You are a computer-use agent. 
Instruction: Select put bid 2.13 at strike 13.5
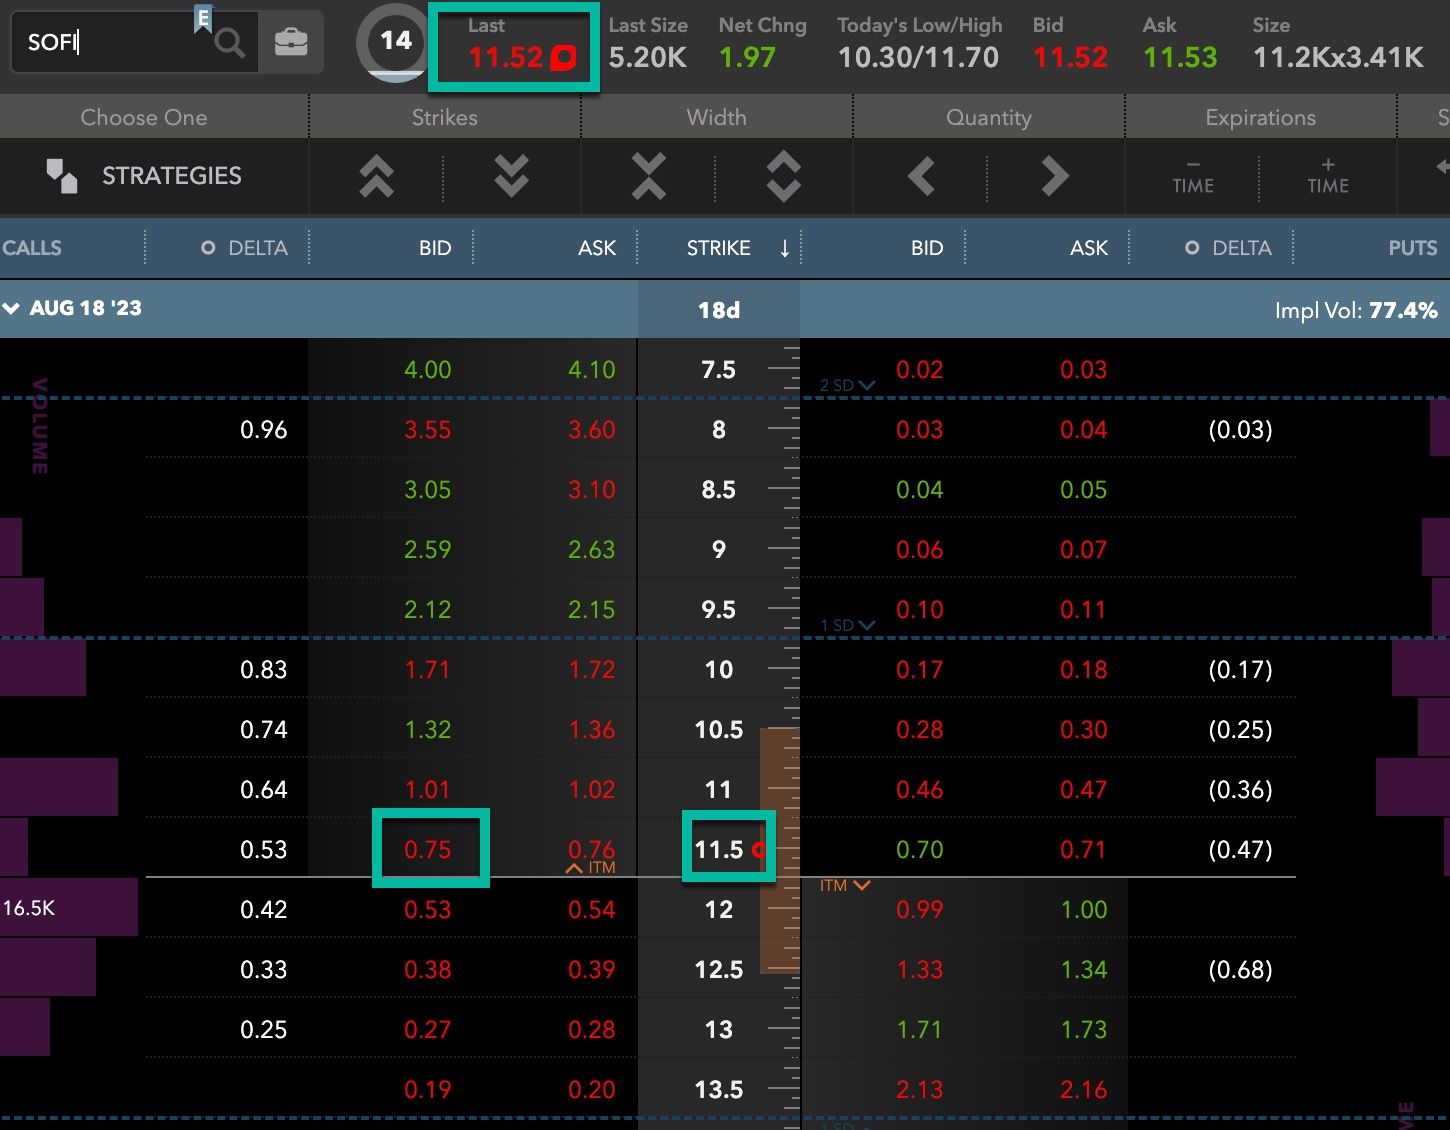pos(920,1090)
